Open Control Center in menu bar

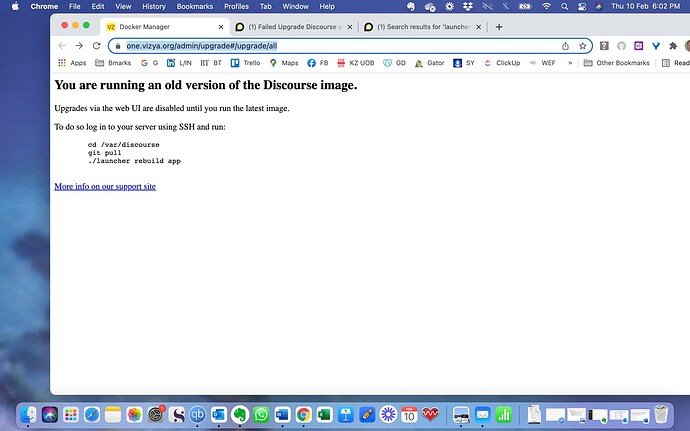click(582, 6)
